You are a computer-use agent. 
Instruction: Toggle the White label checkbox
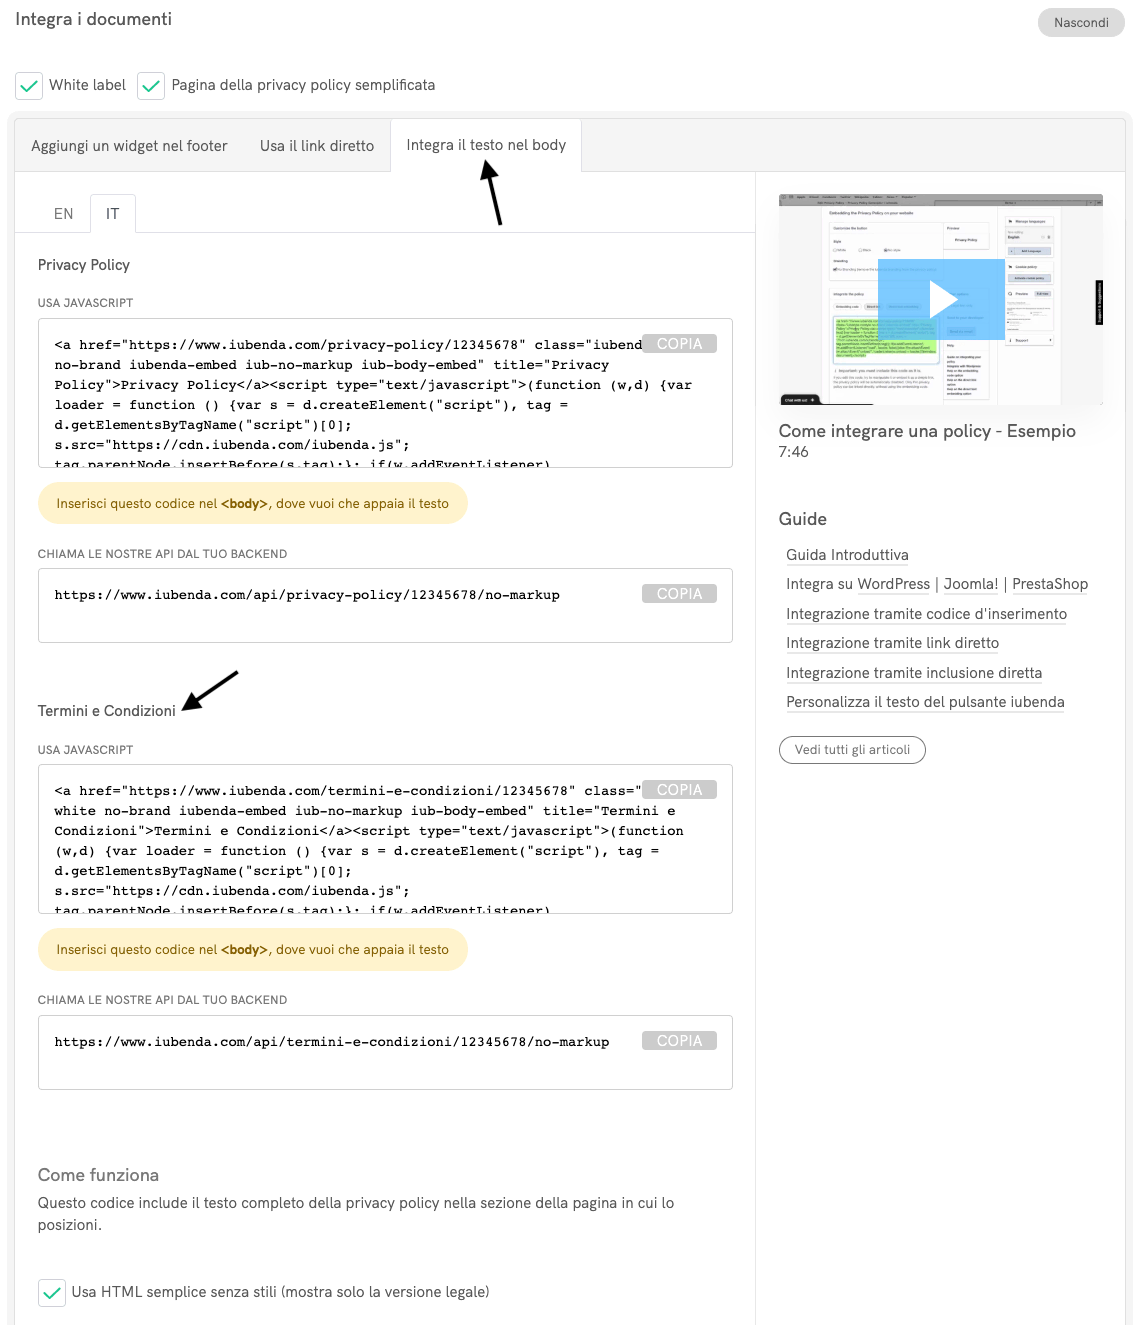click(x=30, y=86)
